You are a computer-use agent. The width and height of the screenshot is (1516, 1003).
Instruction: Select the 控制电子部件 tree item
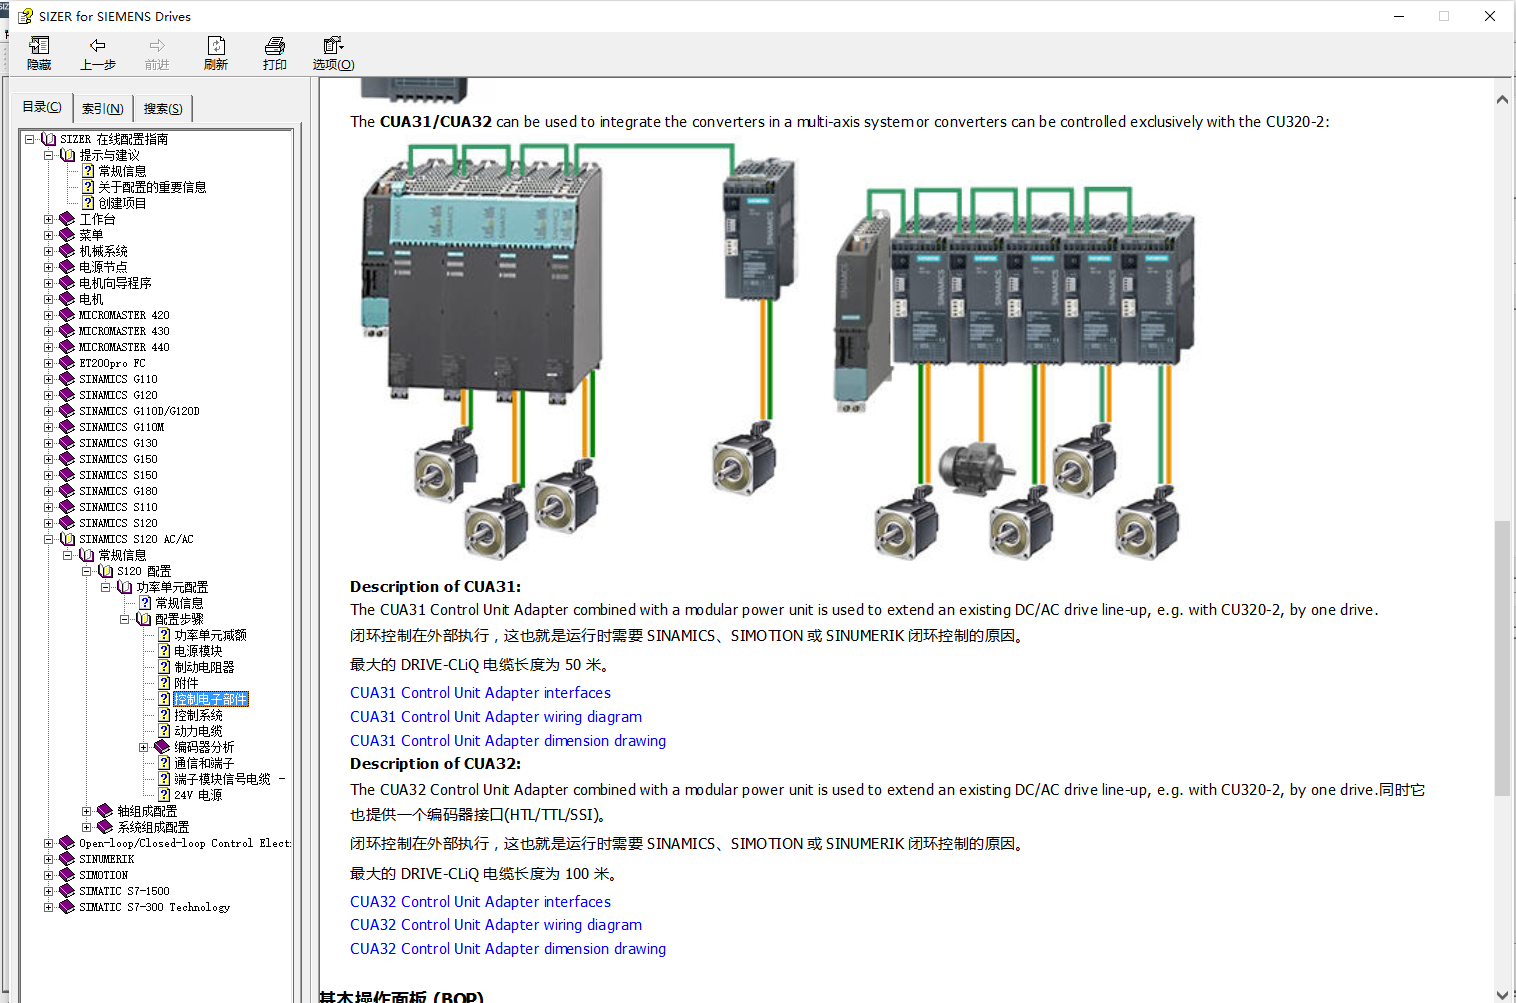(210, 699)
